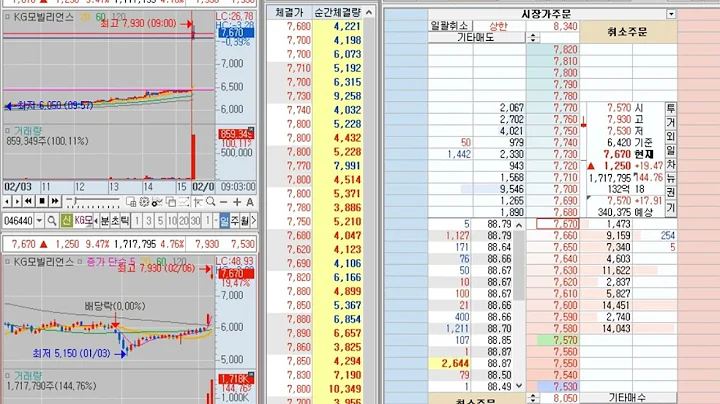The image size is (720, 404).
Task: Click the 순간체결량 list scroll up arrow
Action: coord(369,12)
